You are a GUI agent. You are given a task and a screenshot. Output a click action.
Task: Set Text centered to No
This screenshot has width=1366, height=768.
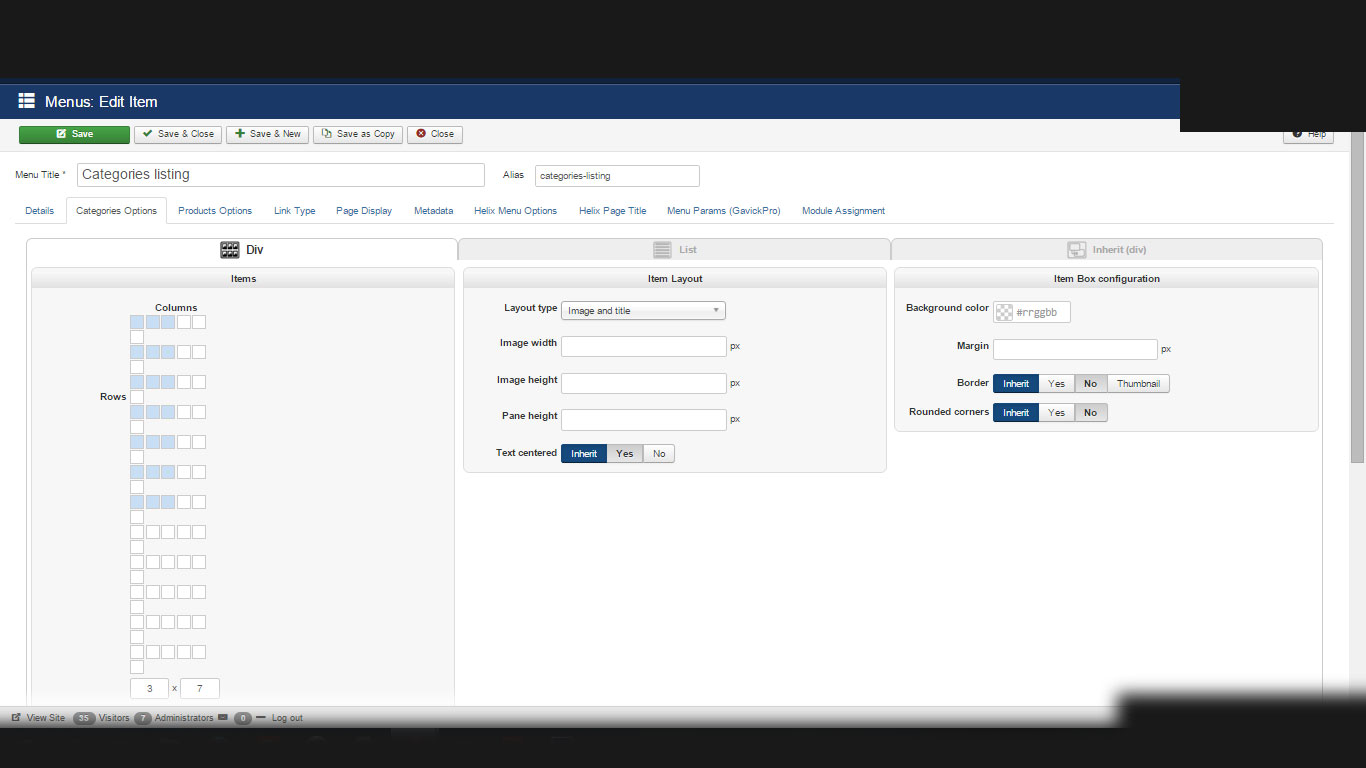tap(659, 454)
